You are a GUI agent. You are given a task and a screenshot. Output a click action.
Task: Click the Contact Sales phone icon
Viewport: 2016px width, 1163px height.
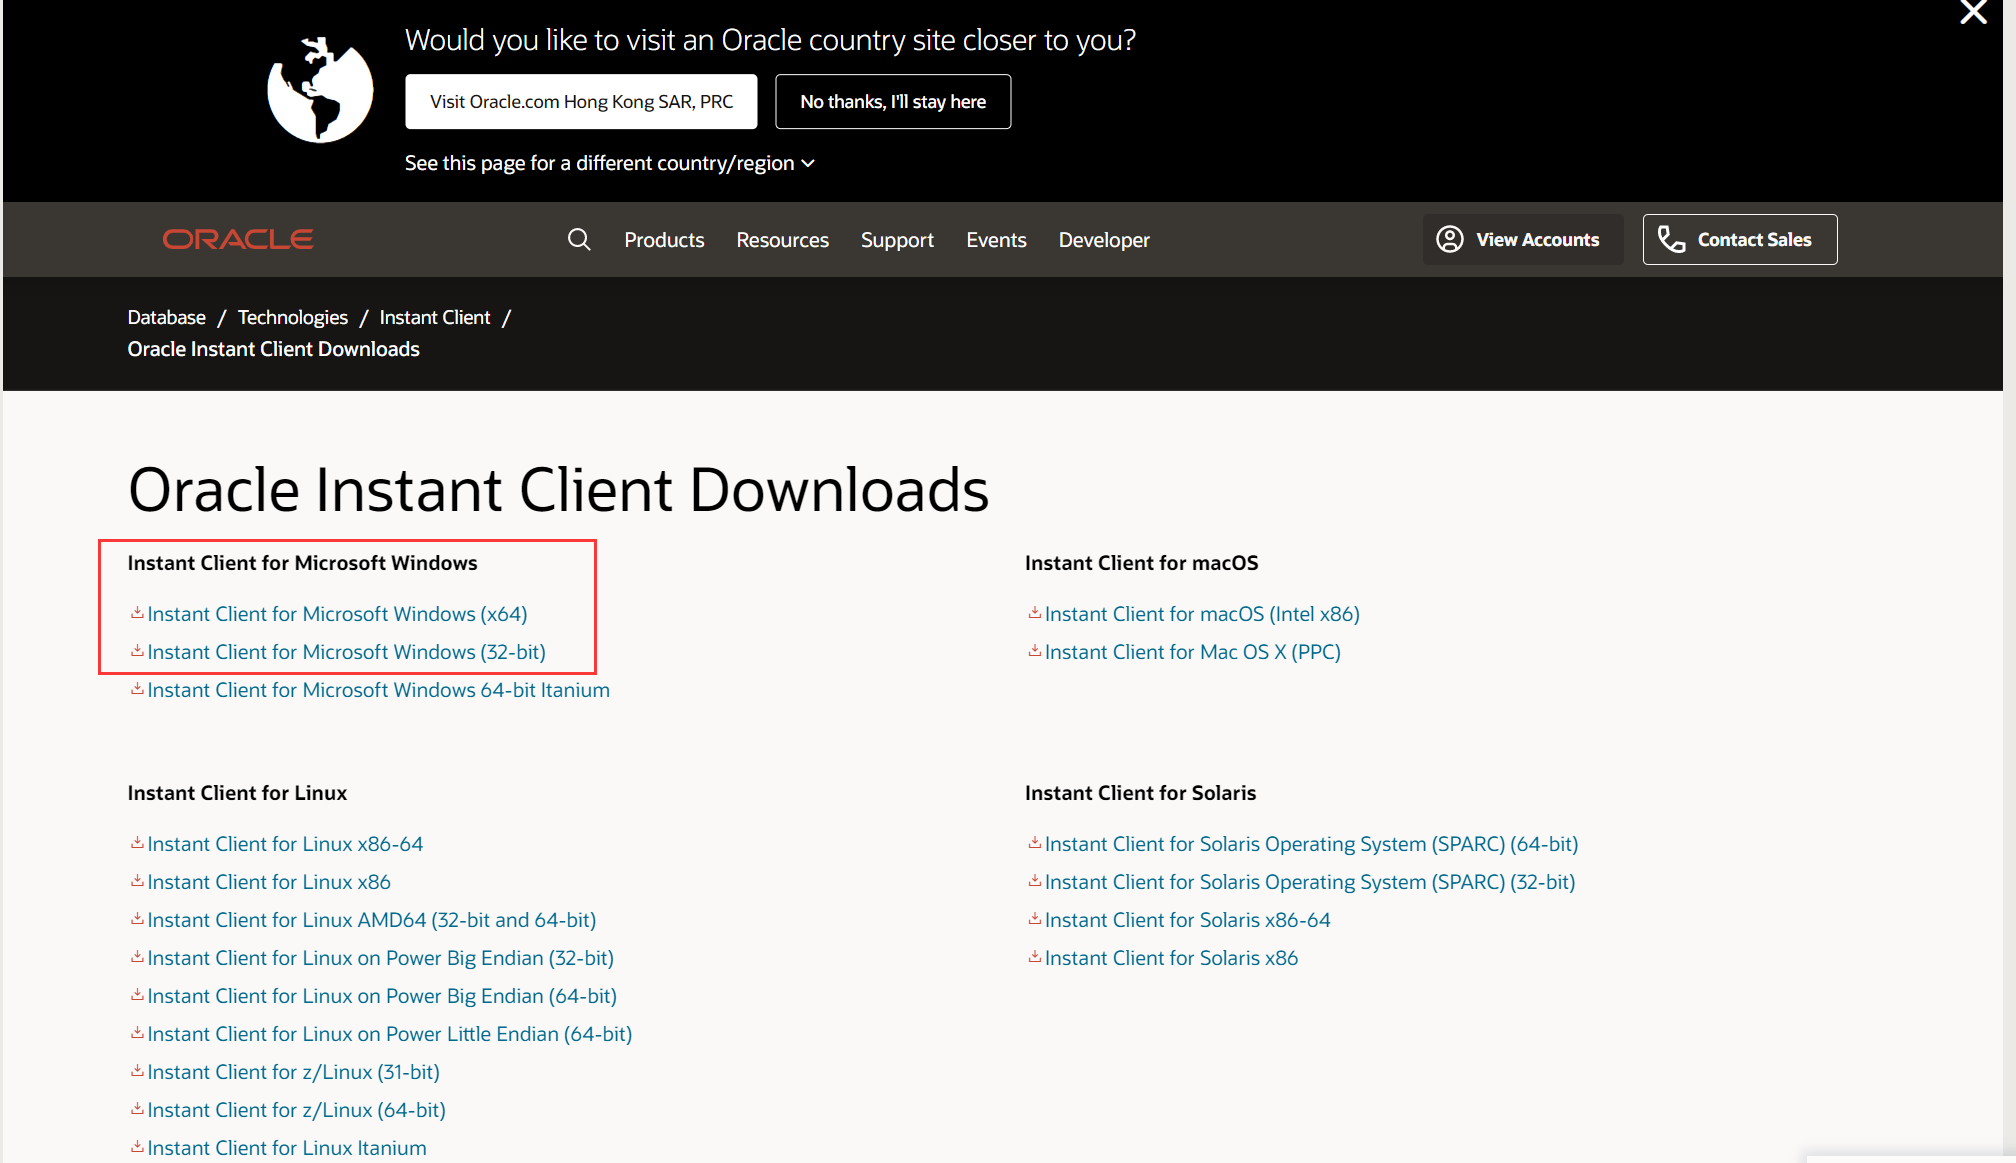point(1670,239)
